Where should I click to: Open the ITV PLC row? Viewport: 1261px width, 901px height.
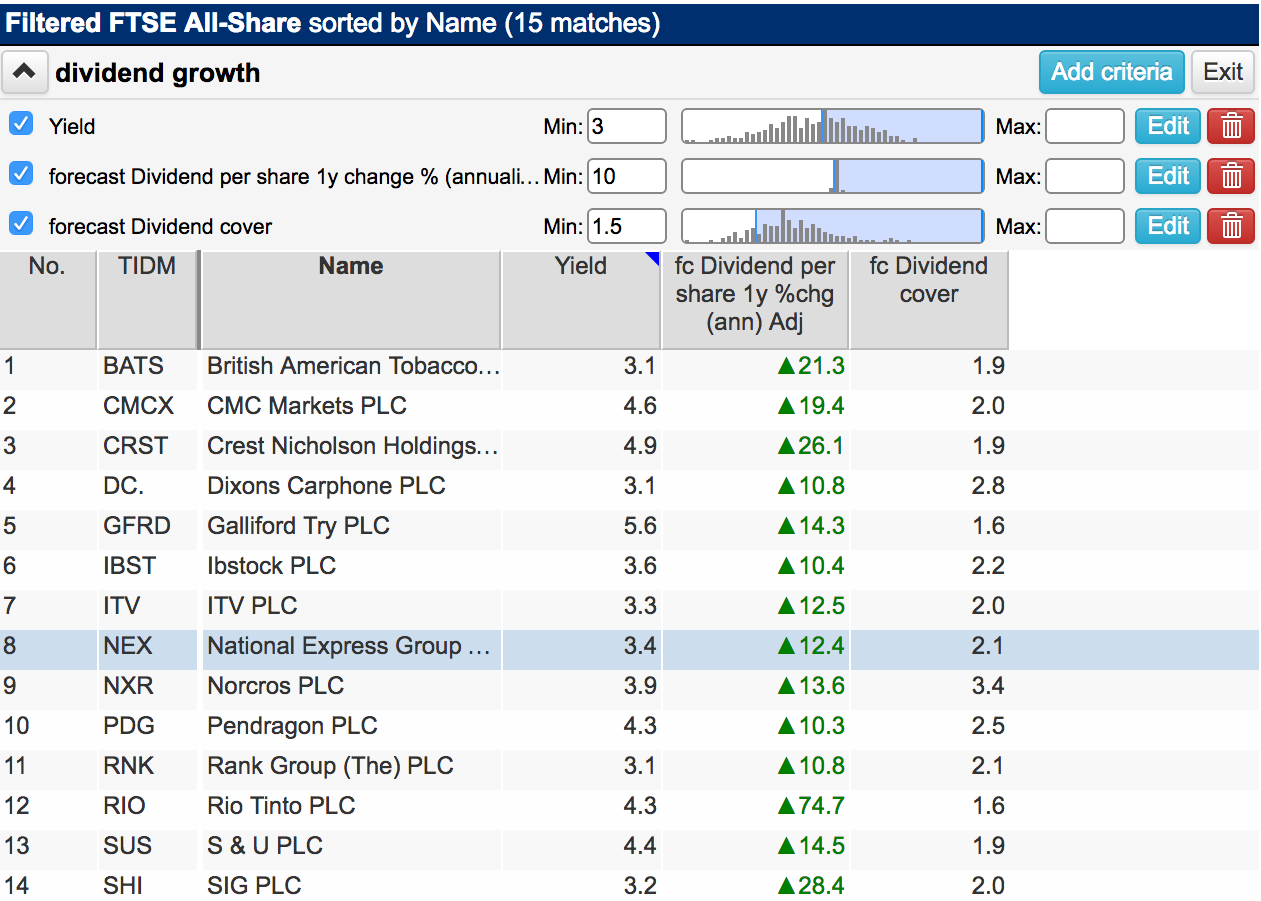pos(252,606)
